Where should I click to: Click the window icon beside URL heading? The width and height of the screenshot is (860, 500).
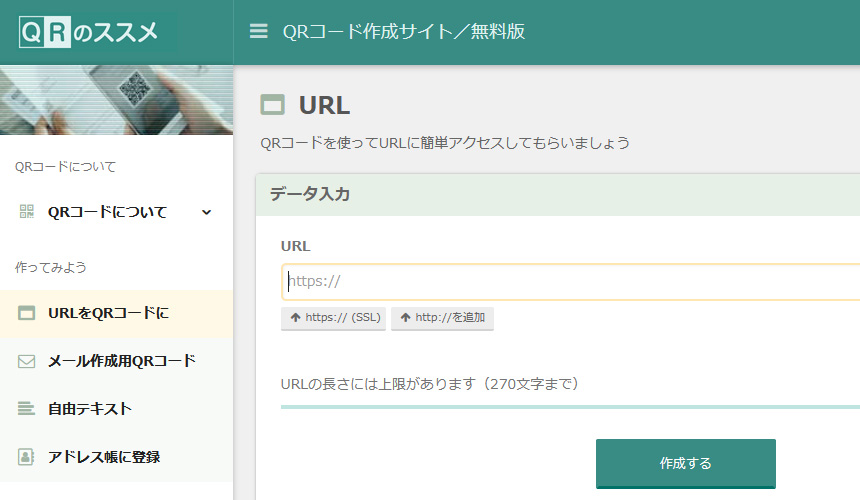click(x=272, y=105)
